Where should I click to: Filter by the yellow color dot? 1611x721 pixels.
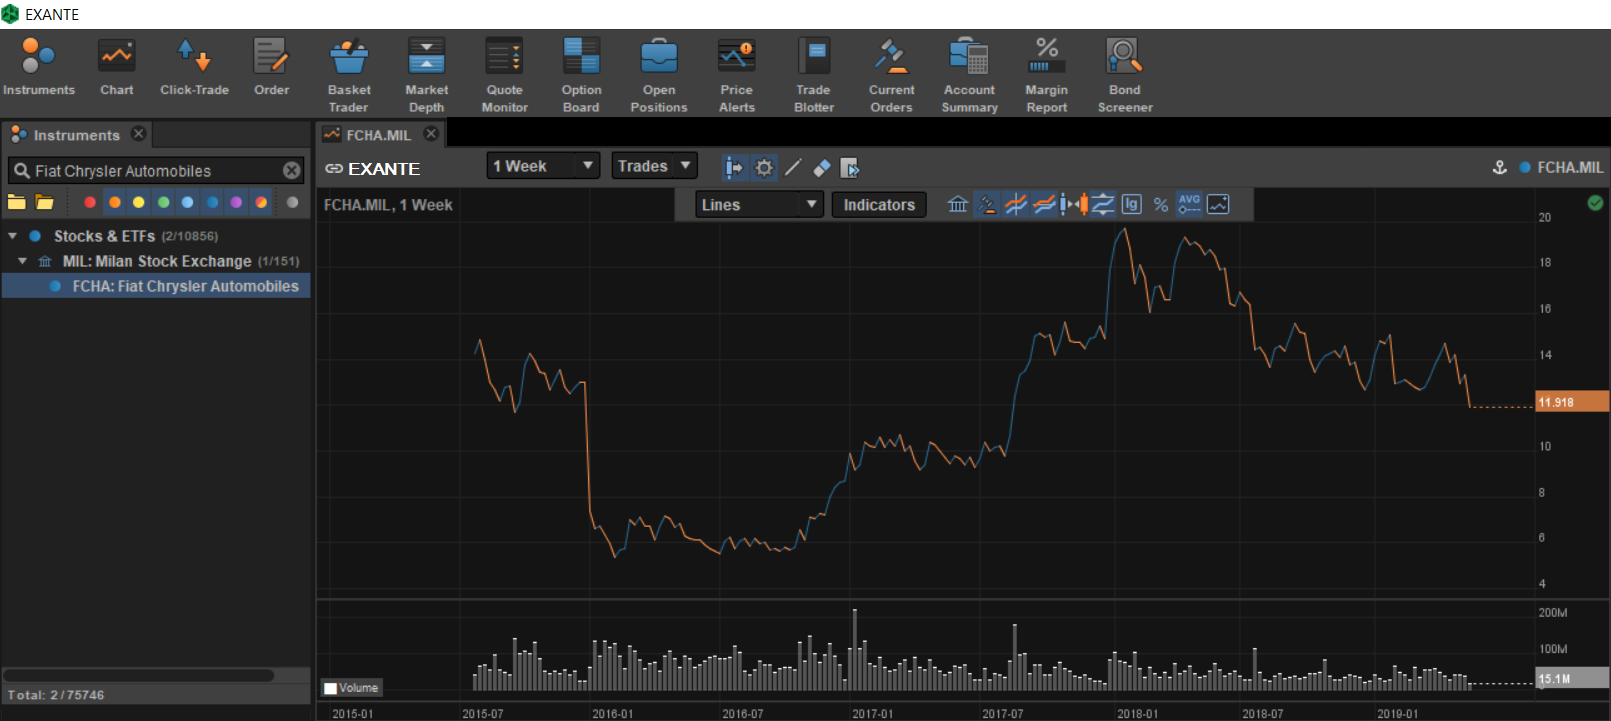pyautogui.click(x=139, y=202)
